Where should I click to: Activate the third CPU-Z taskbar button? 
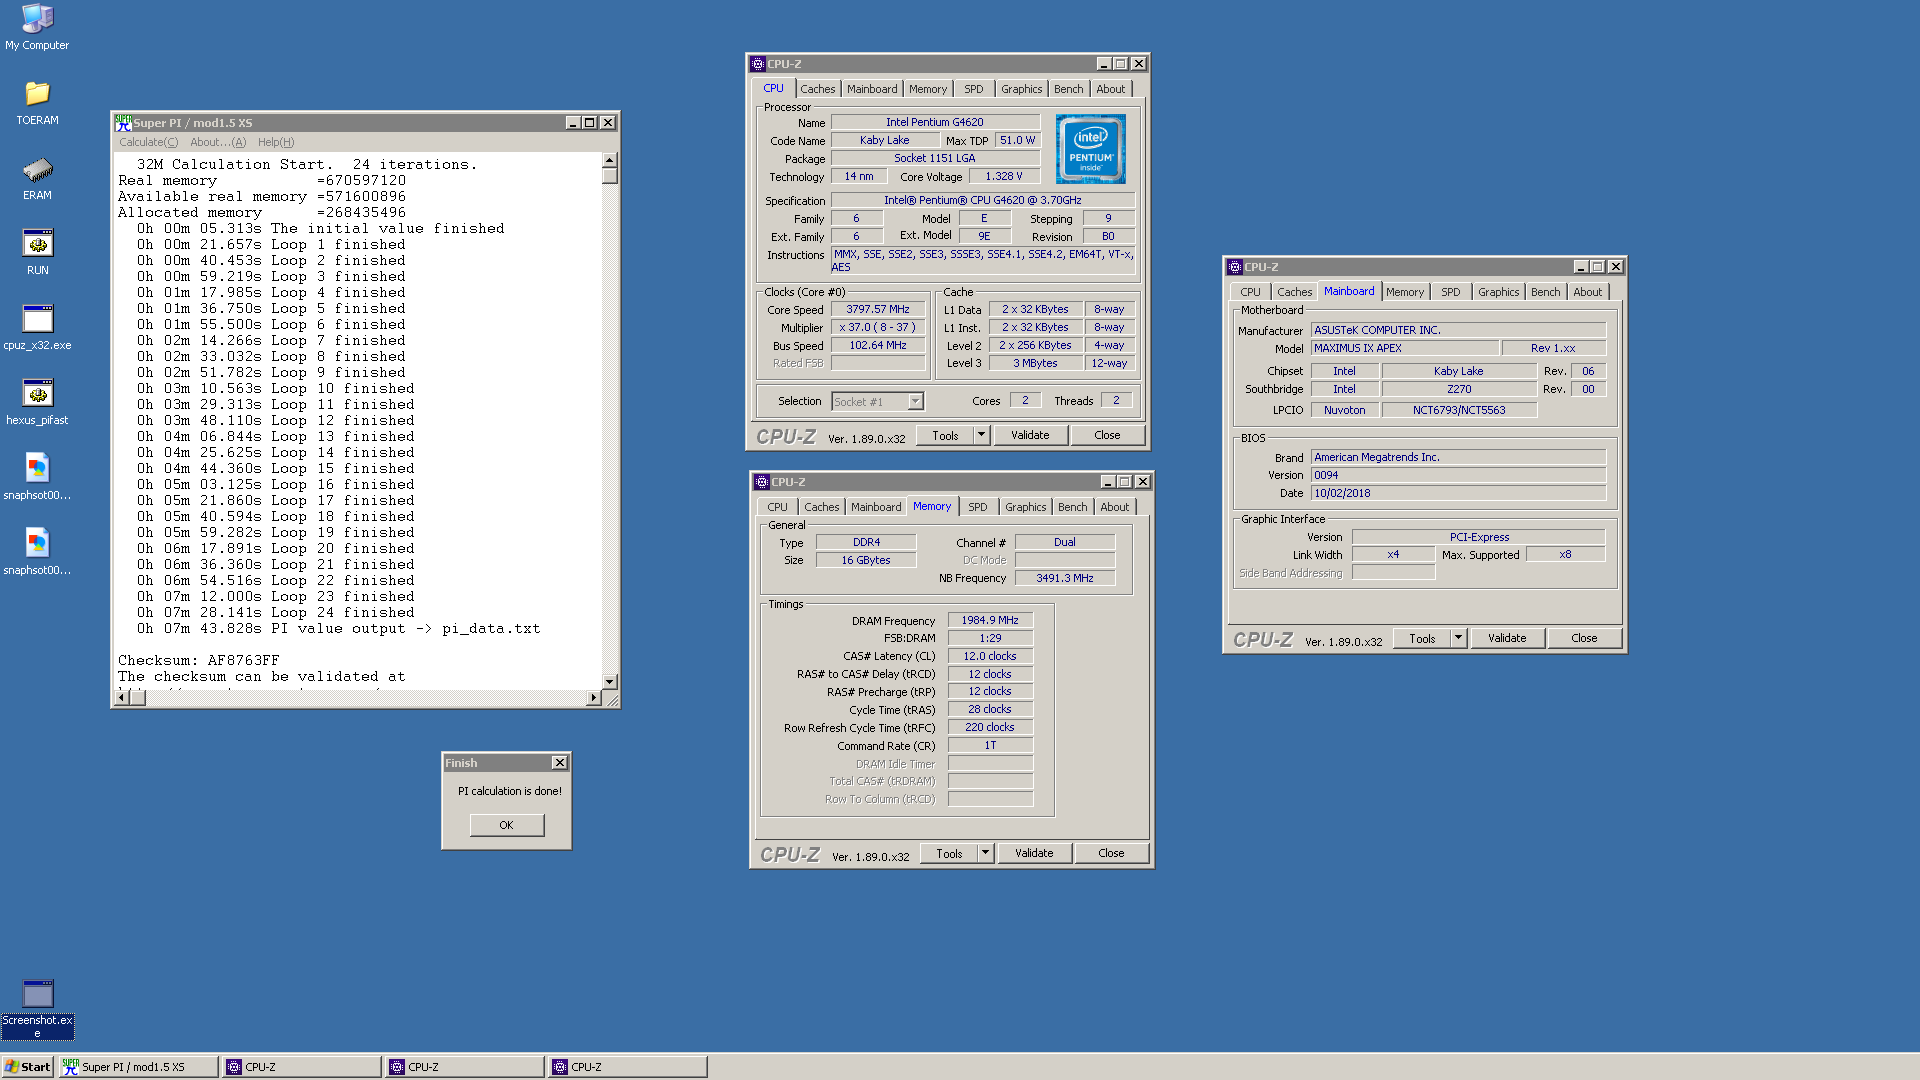pyautogui.click(x=628, y=1067)
